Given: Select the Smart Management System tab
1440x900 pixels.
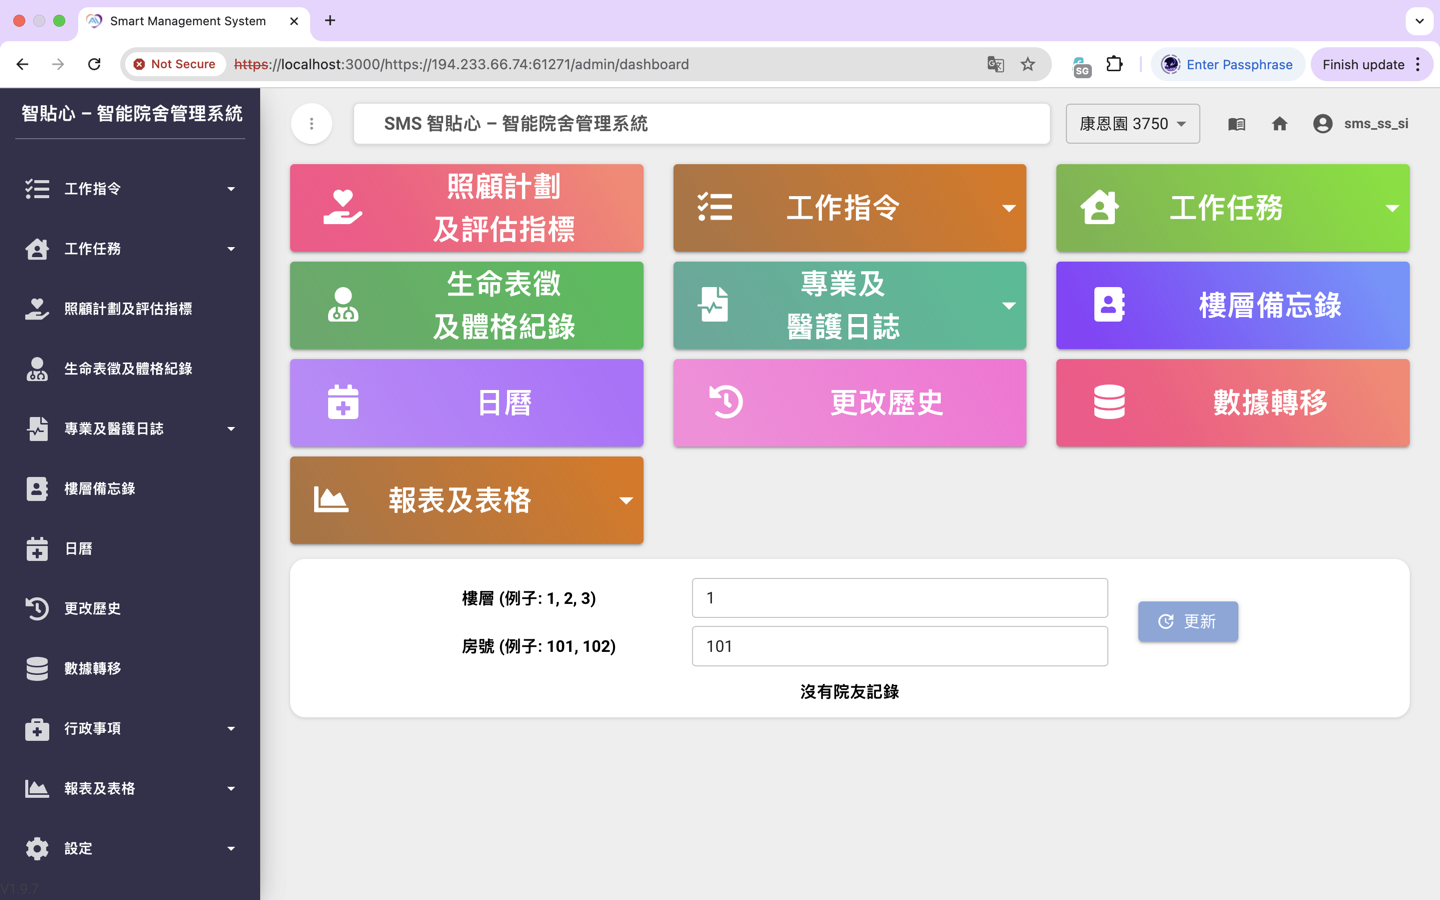Looking at the screenshot, I should [193, 21].
